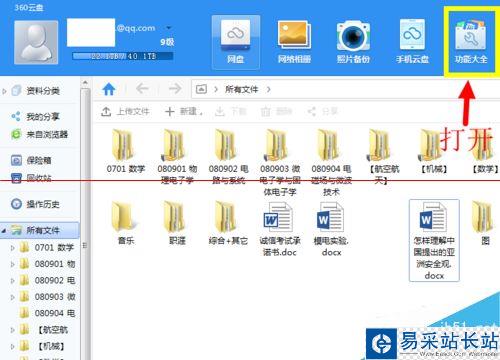This screenshot has width=500, height=360.
Task: Select the 怎样理解中国提出的亚洲安全观.docx file
Action: coord(434,240)
